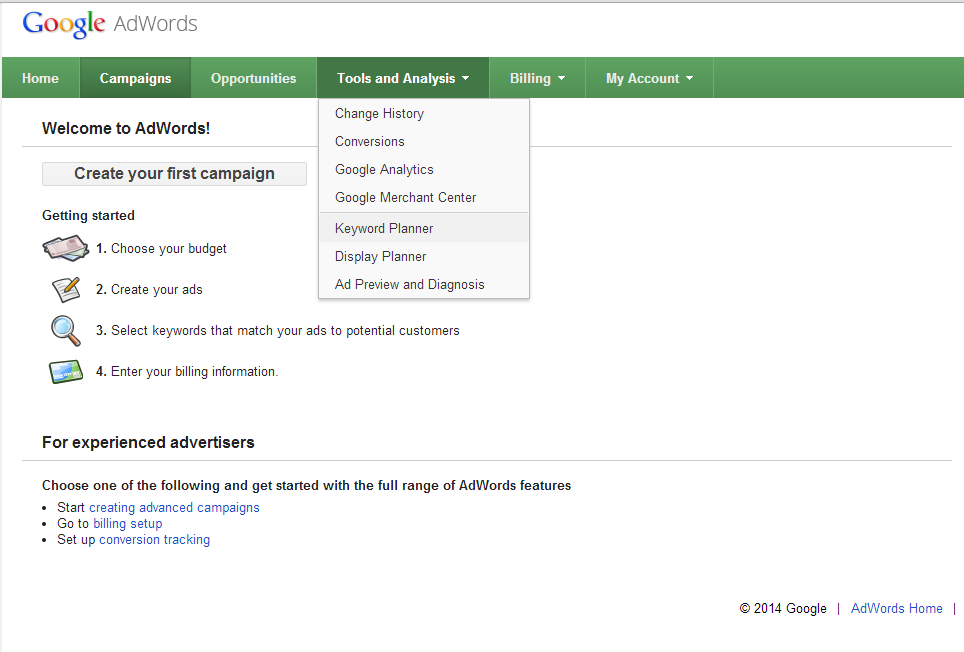Click the 'For experienced advertisers' heading
Viewport: 964px width, 652px height.
pyautogui.click(x=148, y=442)
